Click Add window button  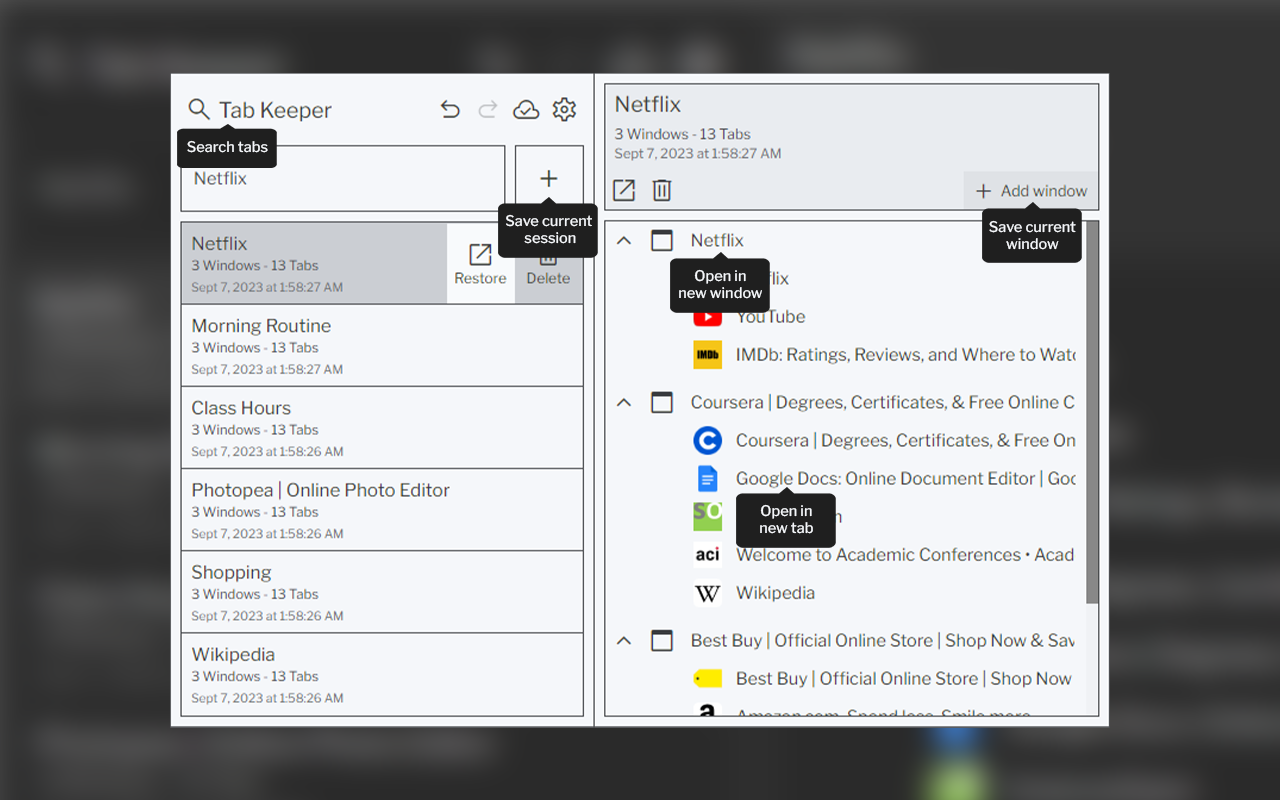[x=1031, y=190]
